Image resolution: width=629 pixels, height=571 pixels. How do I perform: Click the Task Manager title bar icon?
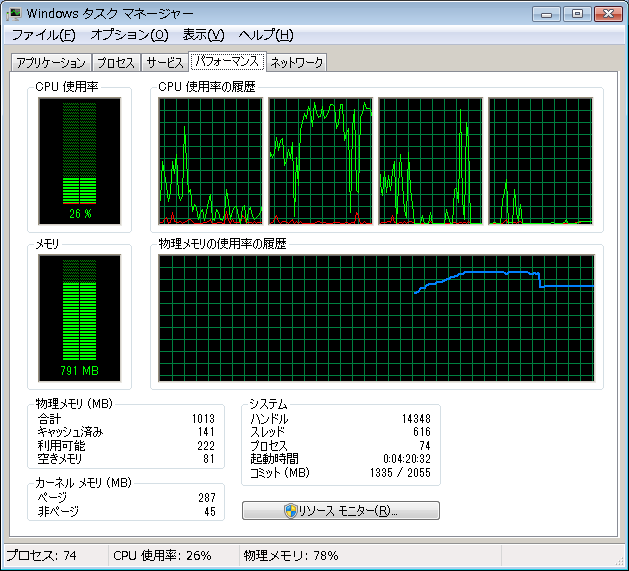click(x=14, y=14)
